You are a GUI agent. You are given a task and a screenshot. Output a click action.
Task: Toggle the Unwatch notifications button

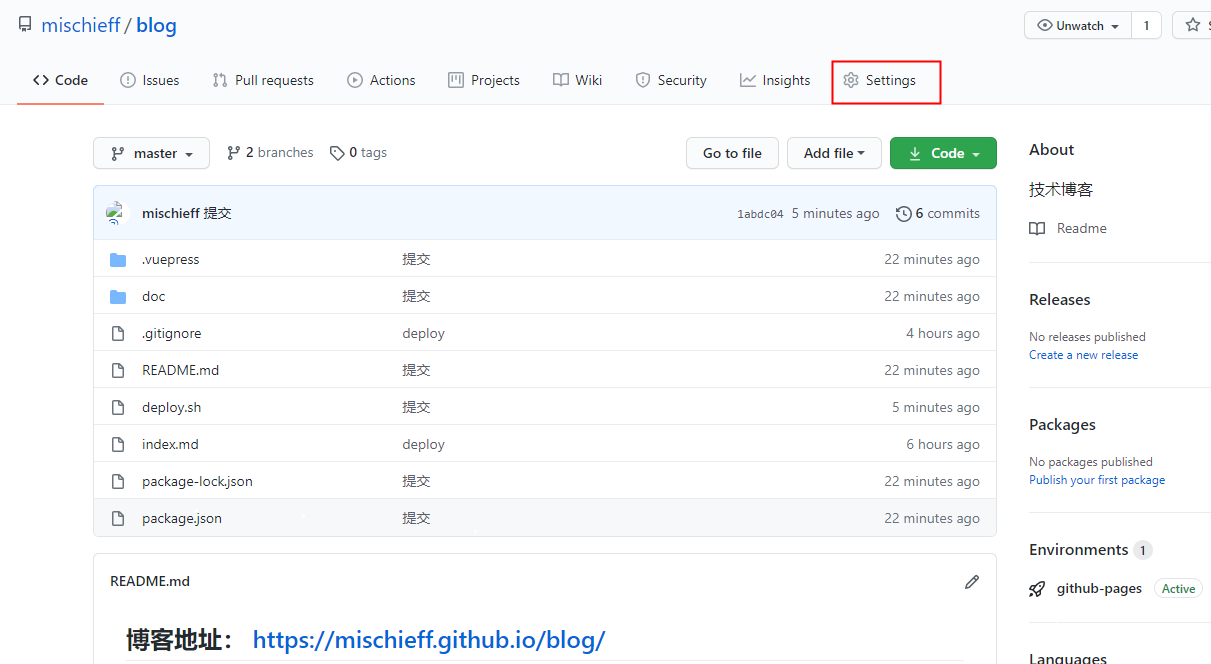tap(1078, 26)
